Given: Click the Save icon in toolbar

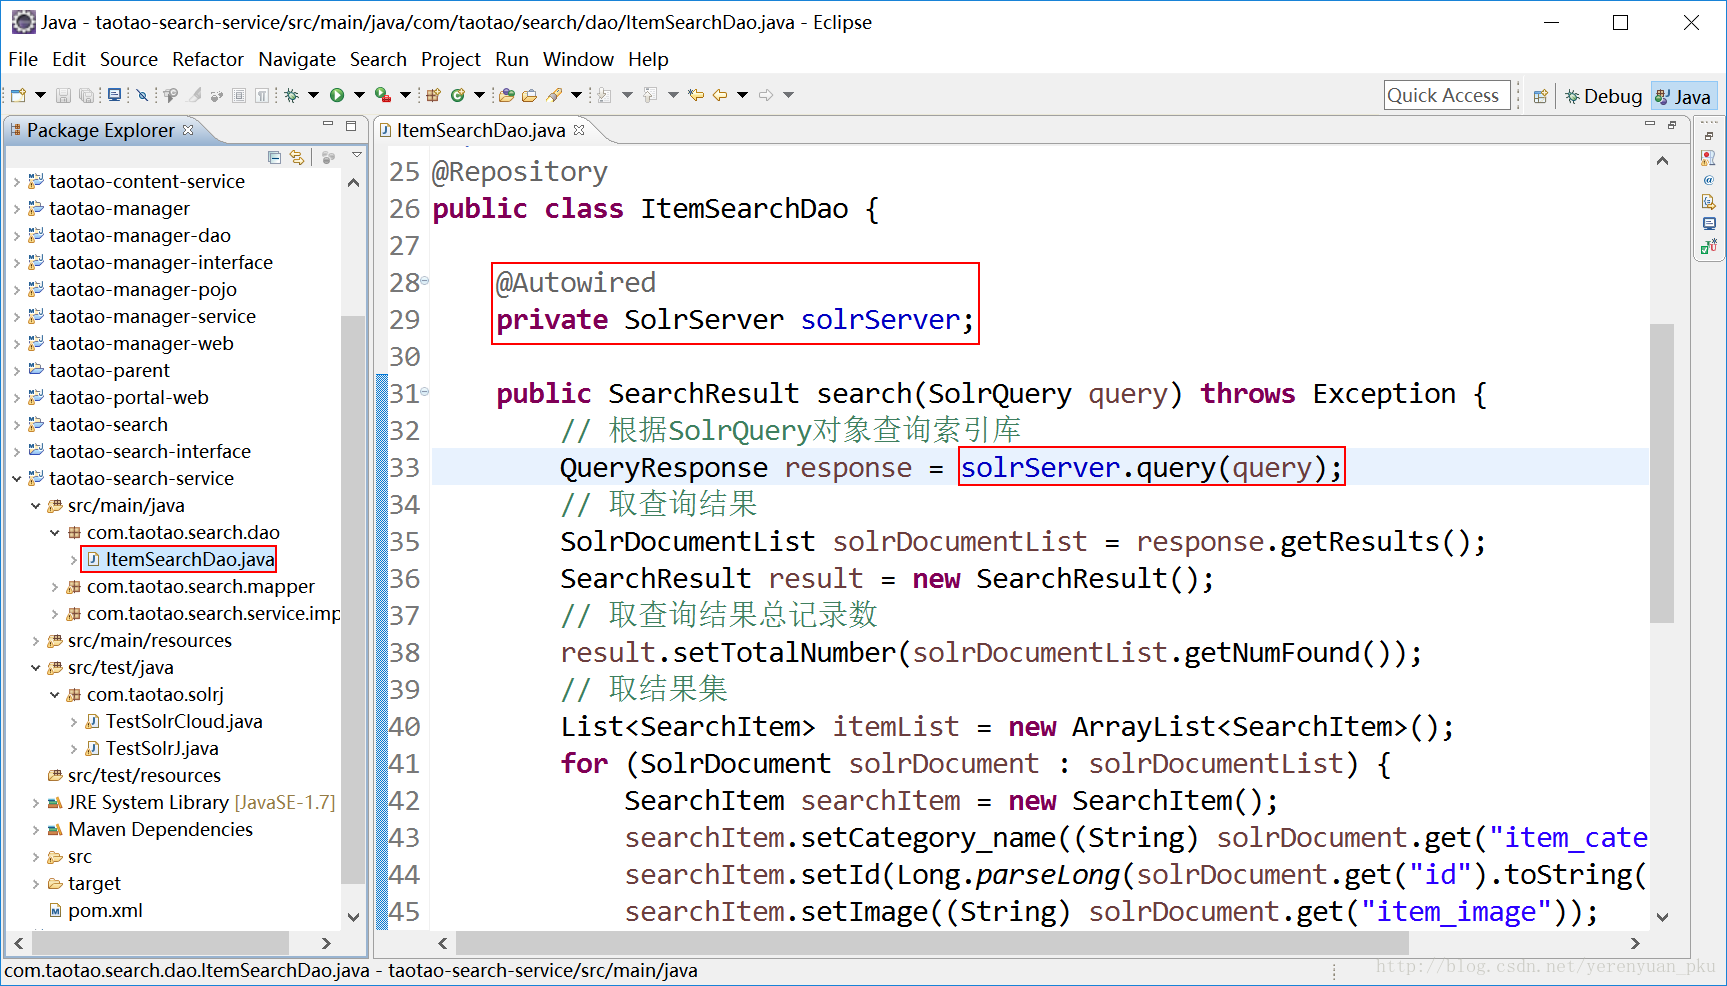Looking at the screenshot, I should coord(63,95).
